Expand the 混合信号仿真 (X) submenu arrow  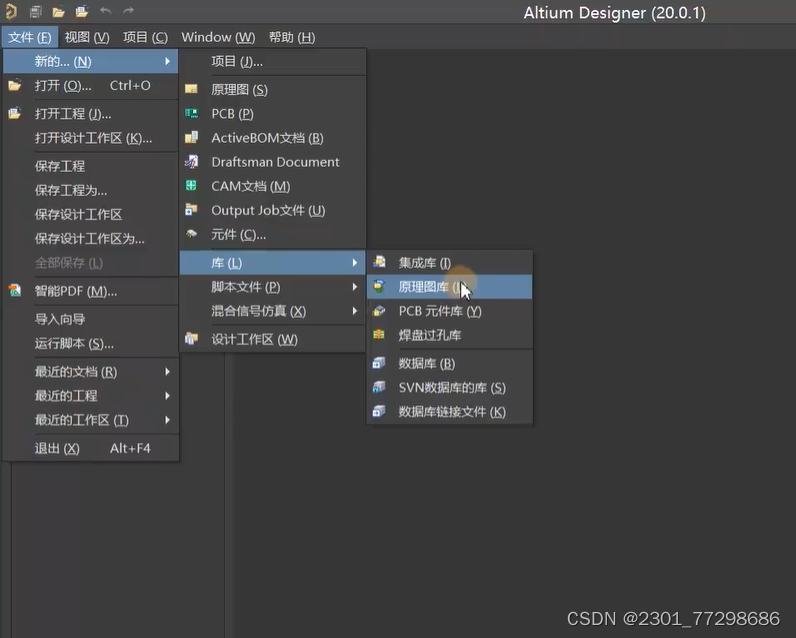pyautogui.click(x=355, y=311)
